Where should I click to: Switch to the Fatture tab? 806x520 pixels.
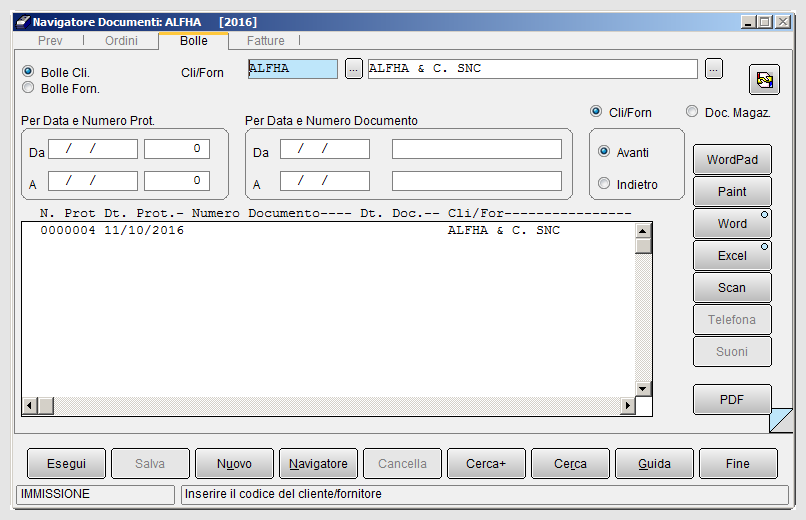pos(265,41)
